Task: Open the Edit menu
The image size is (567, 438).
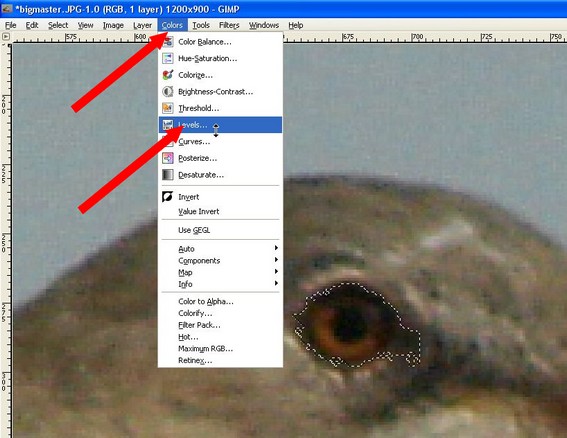Action: point(32,25)
